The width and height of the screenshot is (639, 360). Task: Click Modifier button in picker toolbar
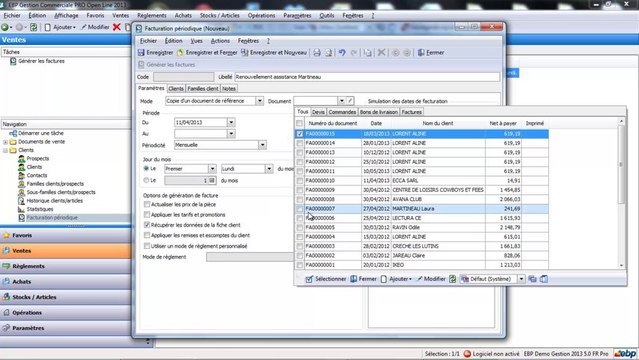pos(431,279)
